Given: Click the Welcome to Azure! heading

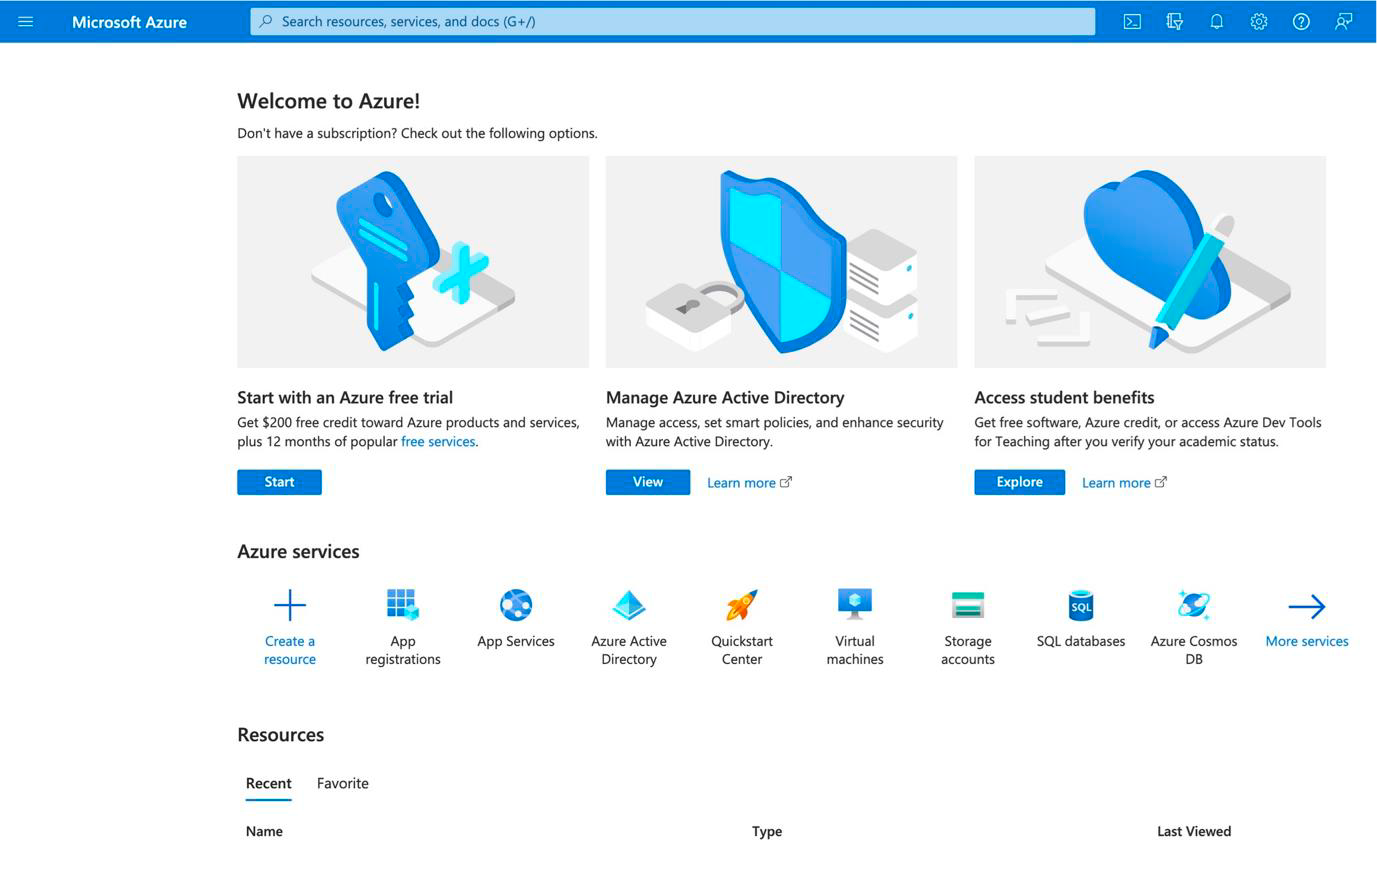Looking at the screenshot, I should click(x=329, y=101).
